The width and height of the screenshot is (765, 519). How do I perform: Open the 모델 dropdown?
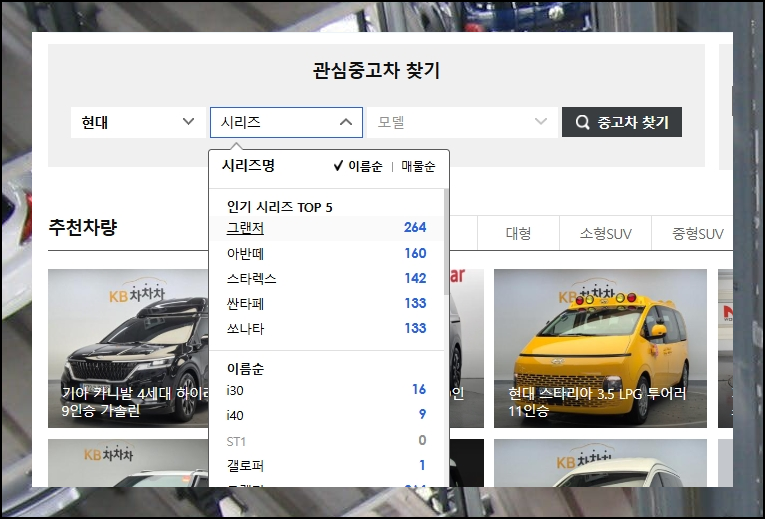pyautogui.click(x=462, y=122)
